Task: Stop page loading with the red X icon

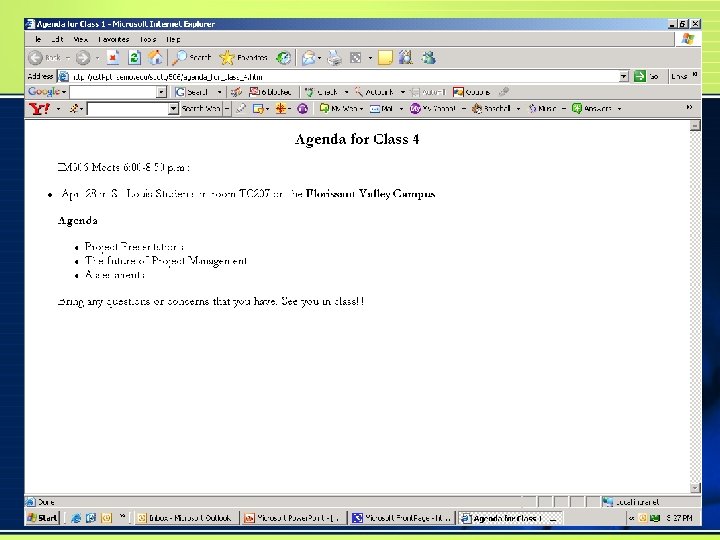Action: point(113,57)
